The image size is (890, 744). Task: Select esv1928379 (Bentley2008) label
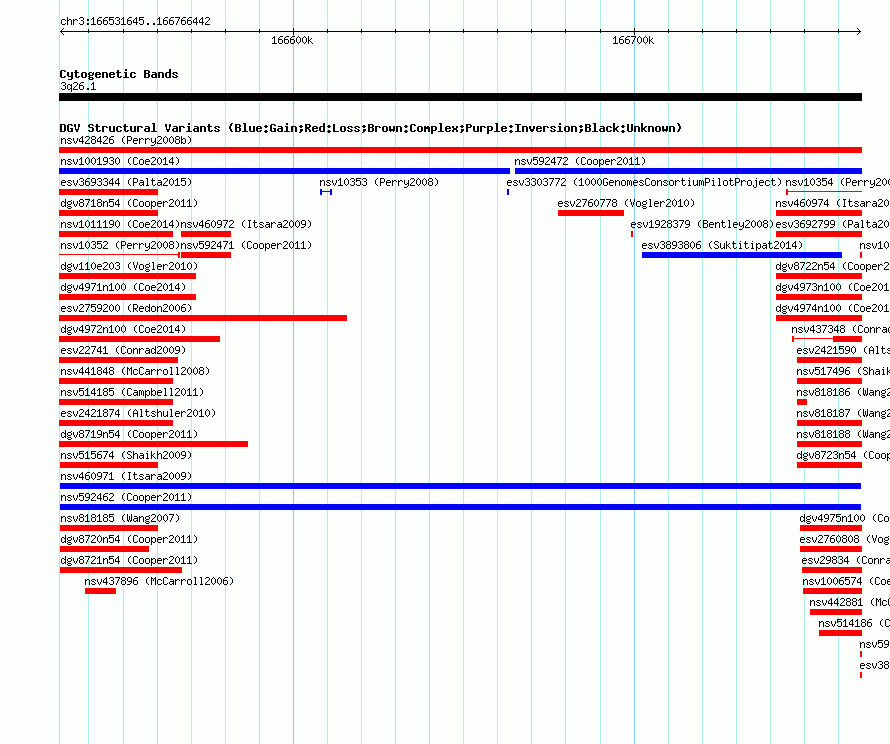tap(702, 224)
